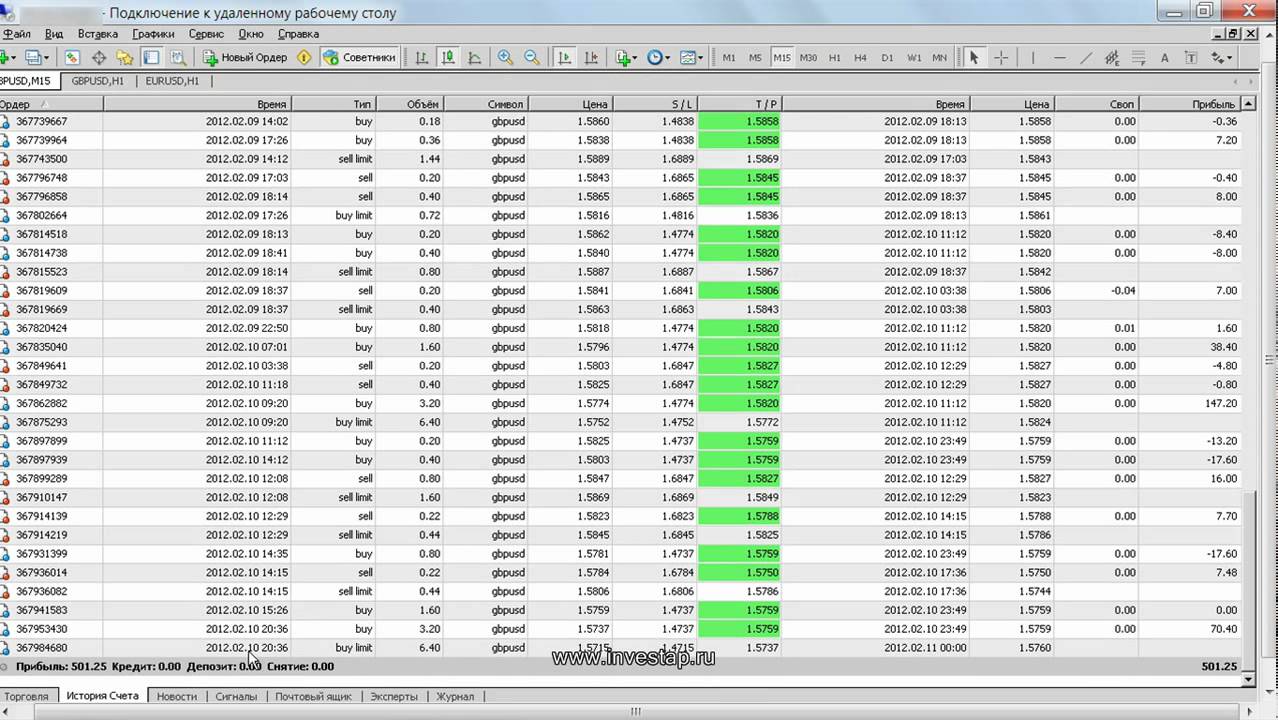Screen dimensions: 1278x720
Task: Open the Графики menu
Action: tap(153, 34)
